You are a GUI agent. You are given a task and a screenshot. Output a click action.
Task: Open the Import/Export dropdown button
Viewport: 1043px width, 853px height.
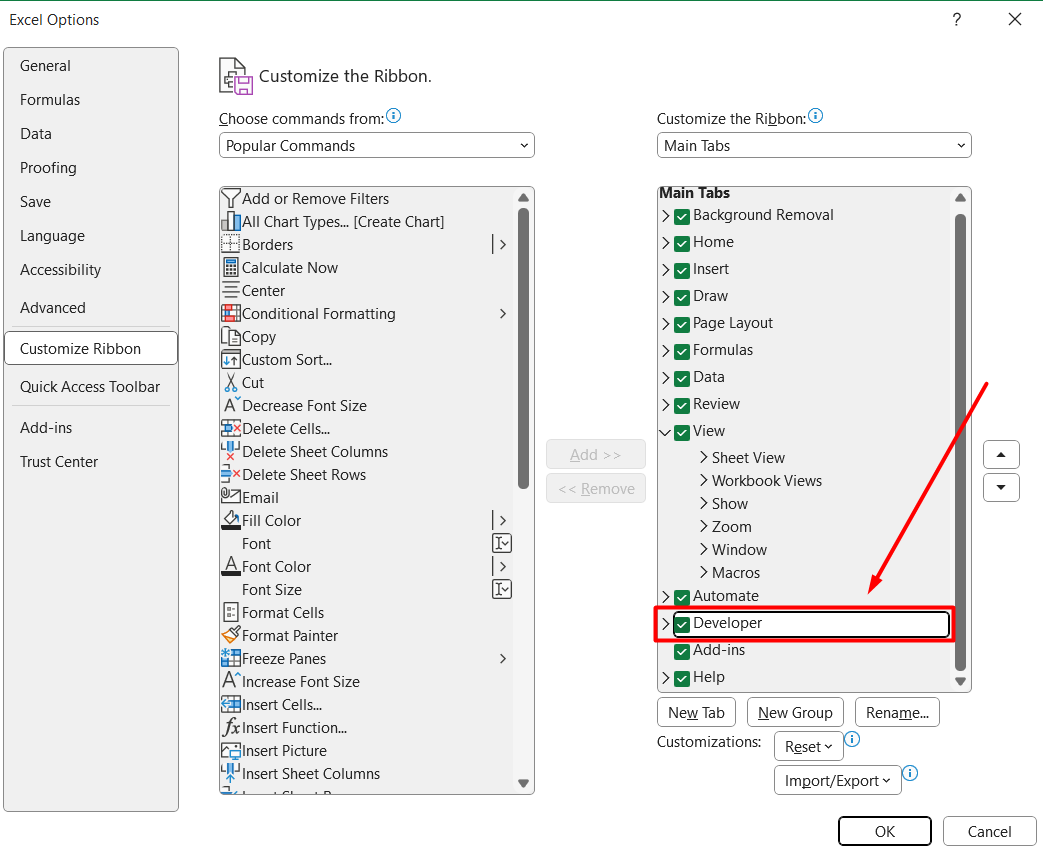837,780
